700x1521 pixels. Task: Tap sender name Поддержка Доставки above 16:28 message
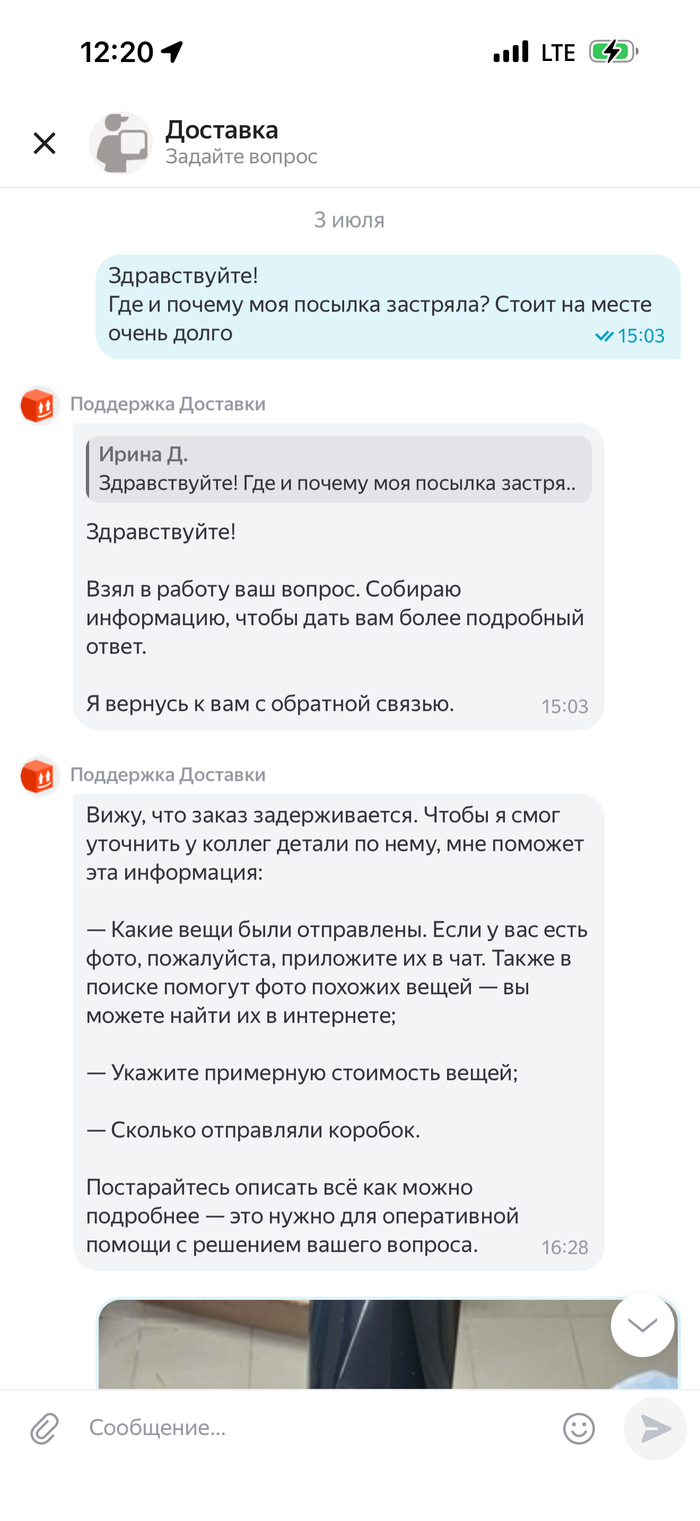point(168,775)
